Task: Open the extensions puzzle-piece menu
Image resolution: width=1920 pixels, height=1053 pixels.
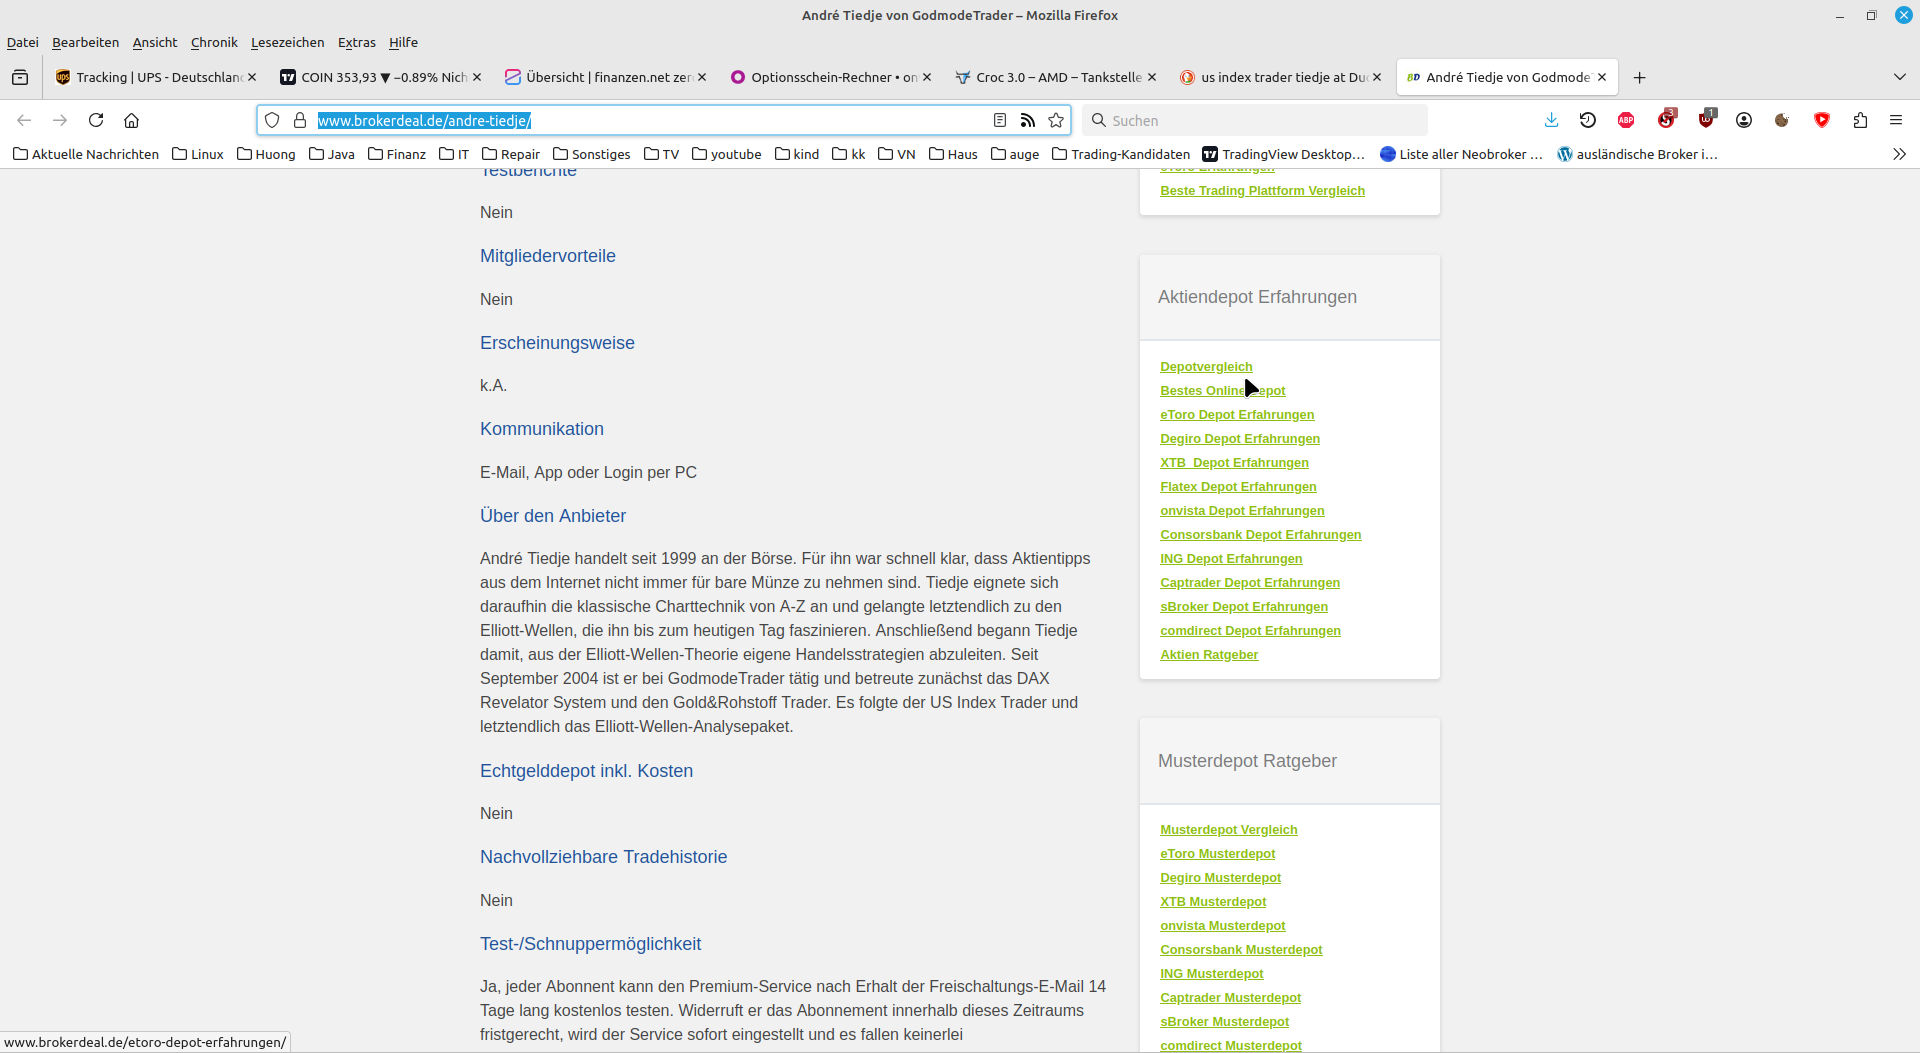Action: (1860, 120)
